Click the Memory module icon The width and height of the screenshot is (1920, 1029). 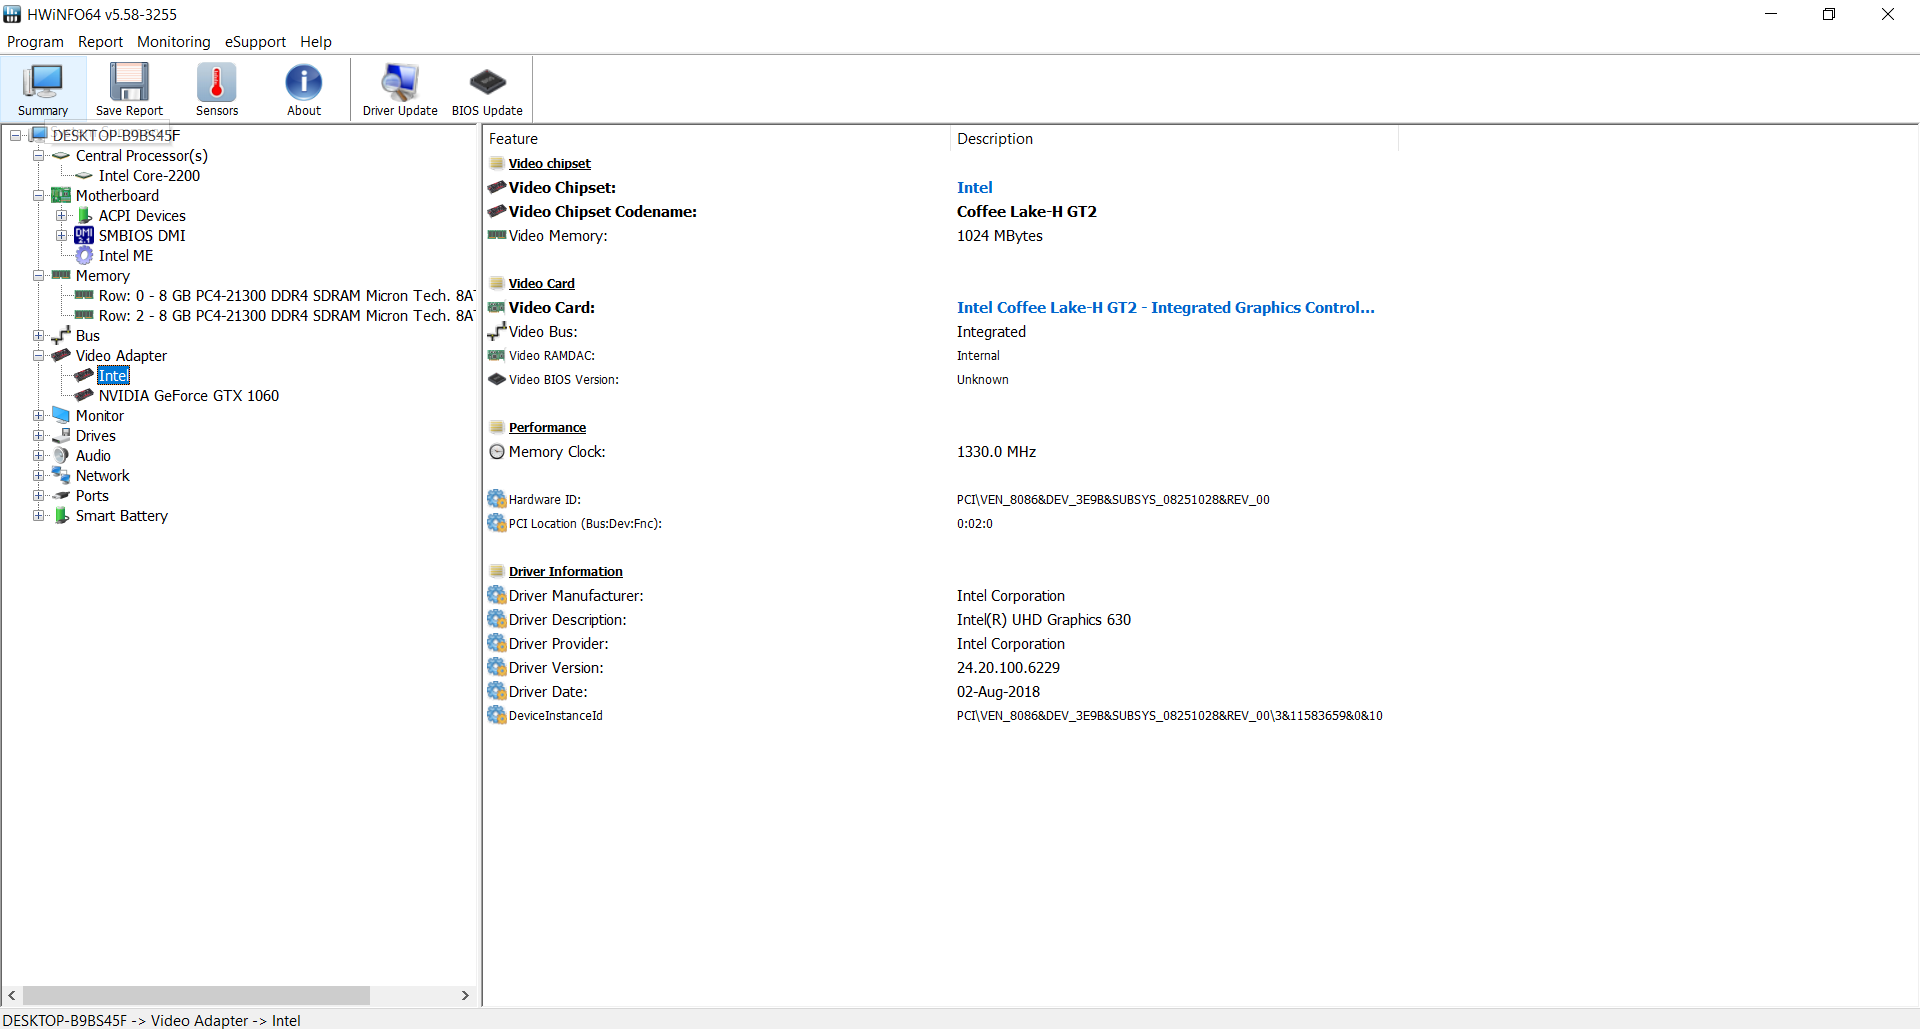[61, 274]
